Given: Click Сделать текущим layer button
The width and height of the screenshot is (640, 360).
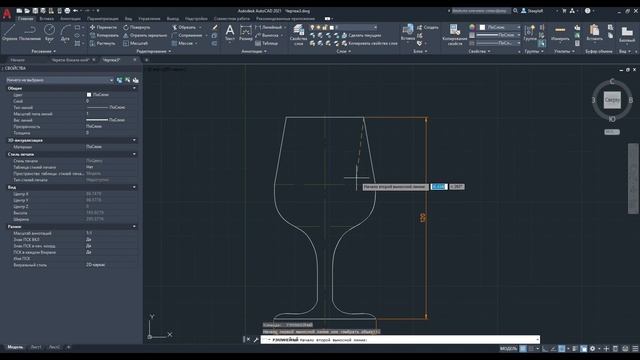Looking at the screenshot, I should [x=361, y=36].
